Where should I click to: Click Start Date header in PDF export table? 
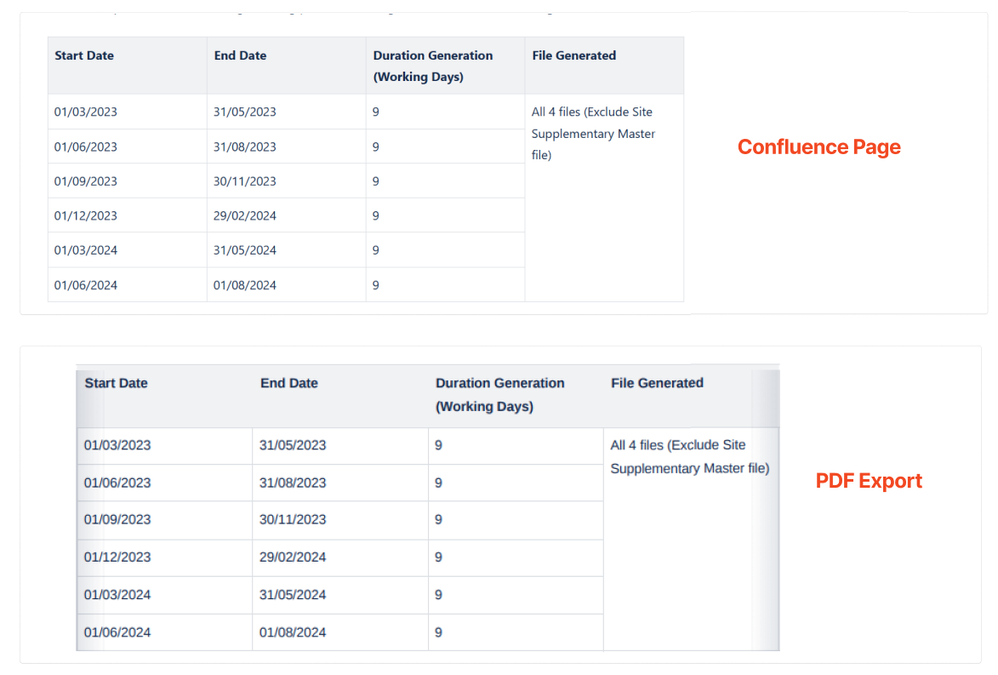(165, 396)
